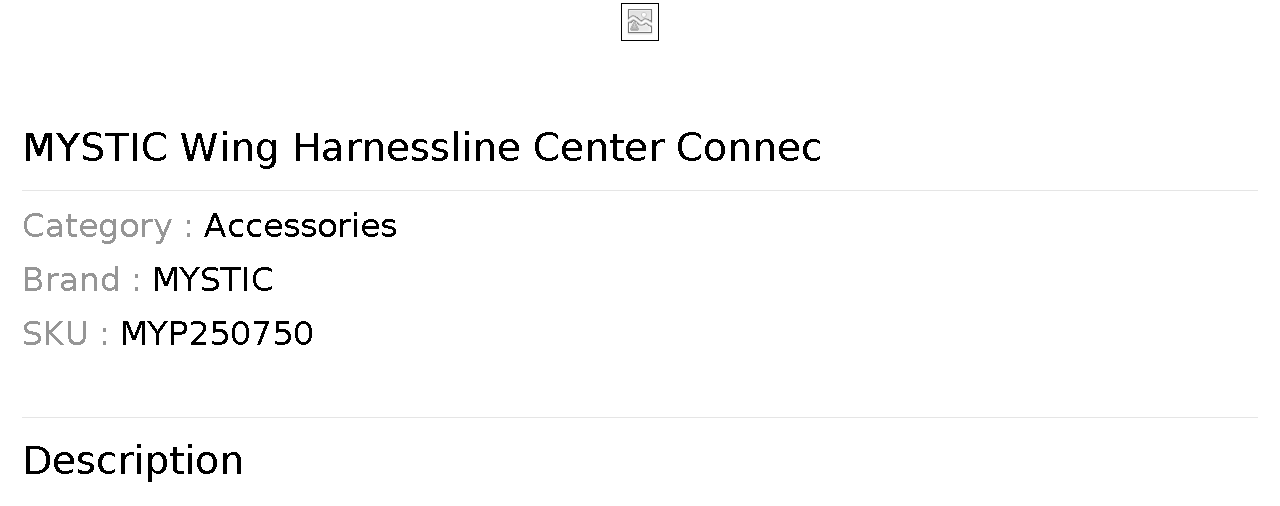Click the truncated word Connec in title
This screenshot has width=1280, height=506.
point(748,148)
